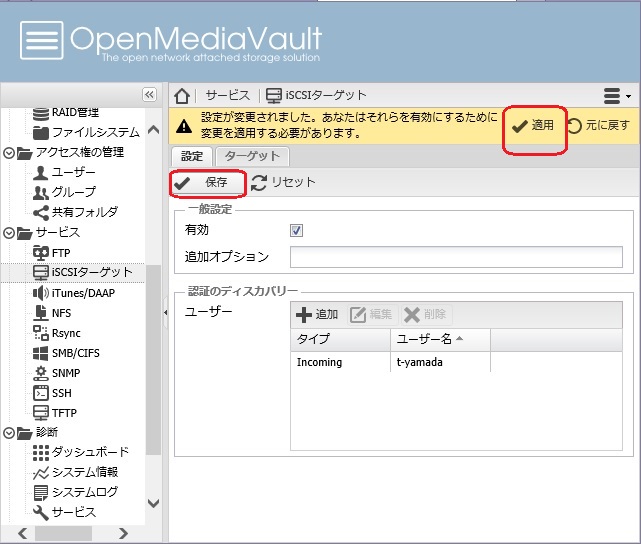Click the home icon in breadcrumb bar
Image resolution: width=641 pixels, height=544 pixels.
click(x=182, y=96)
